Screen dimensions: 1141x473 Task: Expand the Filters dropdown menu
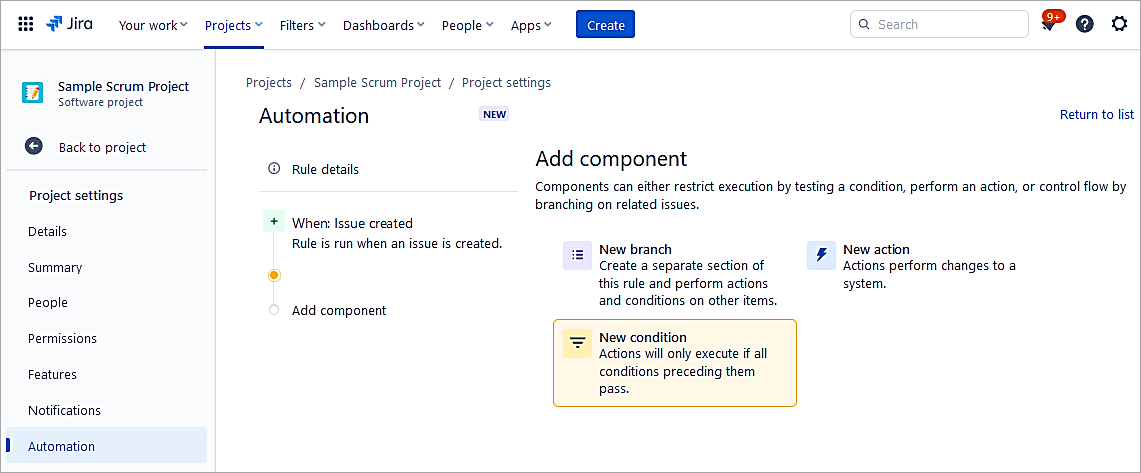tap(302, 25)
